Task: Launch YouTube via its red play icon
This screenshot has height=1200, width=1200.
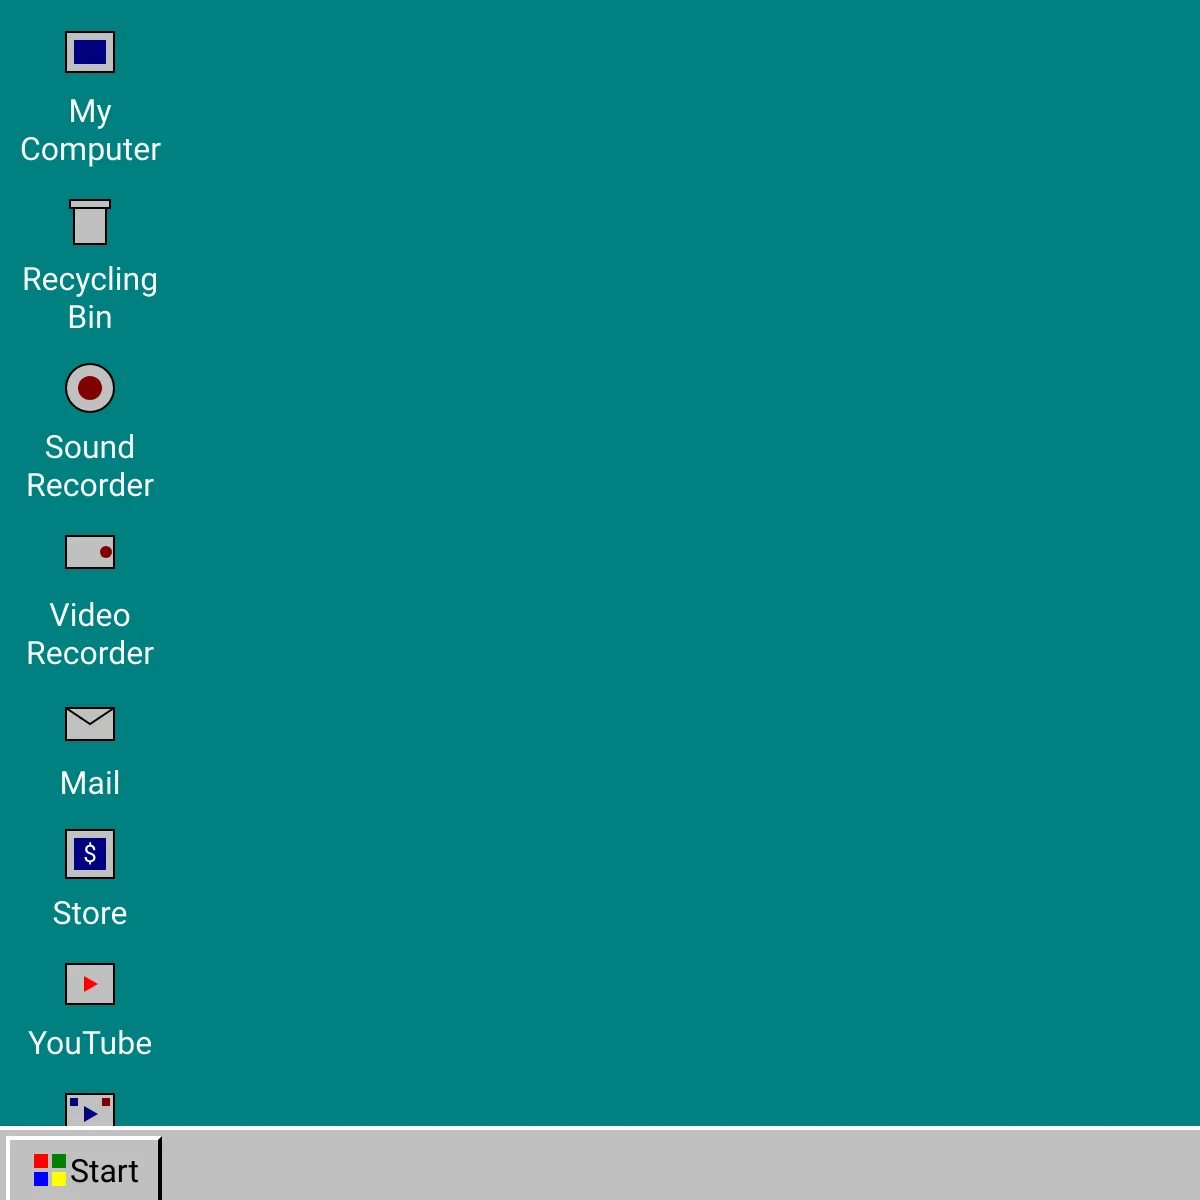Action: tap(90, 984)
